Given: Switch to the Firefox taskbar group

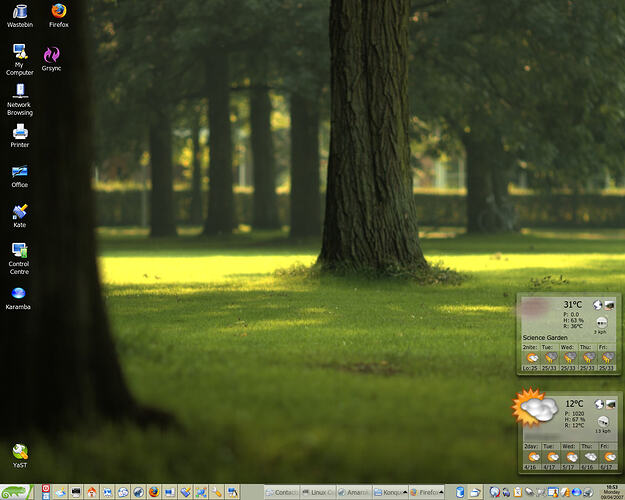Looking at the screenshot, I should 425,492.
